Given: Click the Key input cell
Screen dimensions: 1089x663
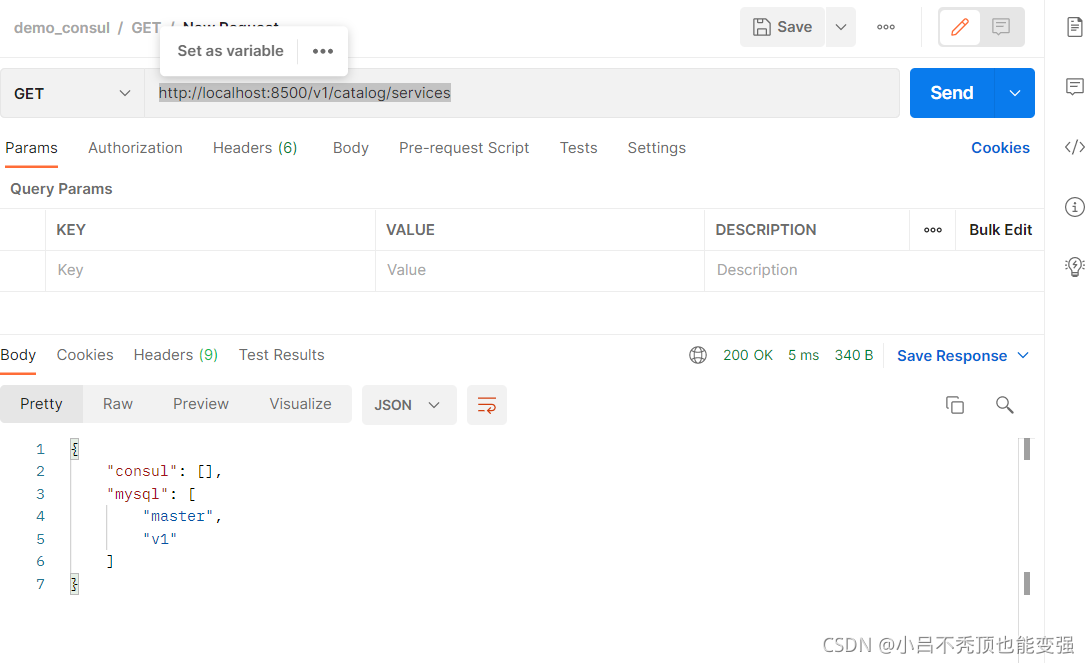Looking at the screenshot, I should click(x=210, y=270).
